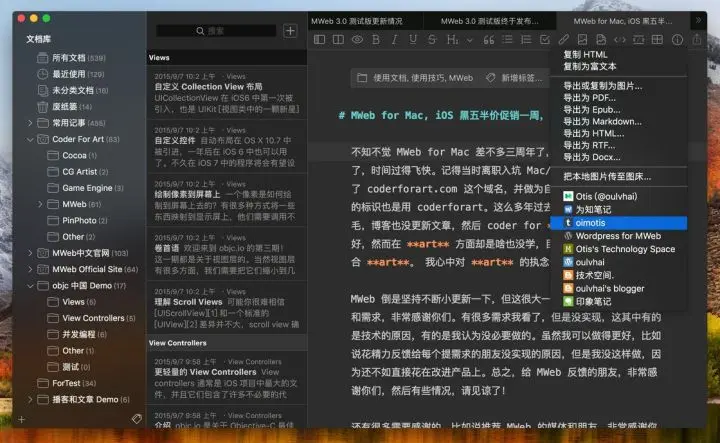Choose 导出为 Epub menu item
This screenshot has height=443, width=720.
pos(619,110)
